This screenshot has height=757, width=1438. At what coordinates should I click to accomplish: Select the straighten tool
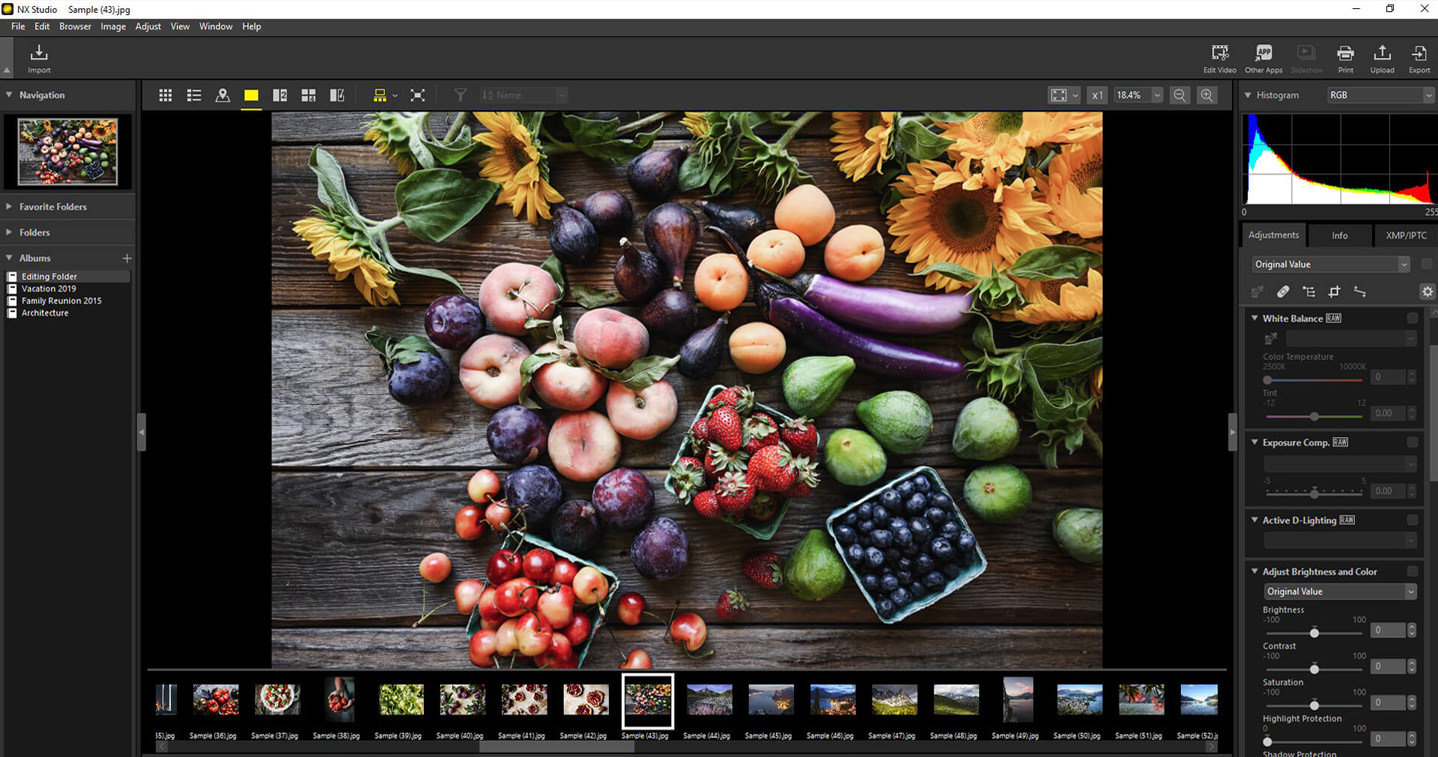coord(1360,291)
